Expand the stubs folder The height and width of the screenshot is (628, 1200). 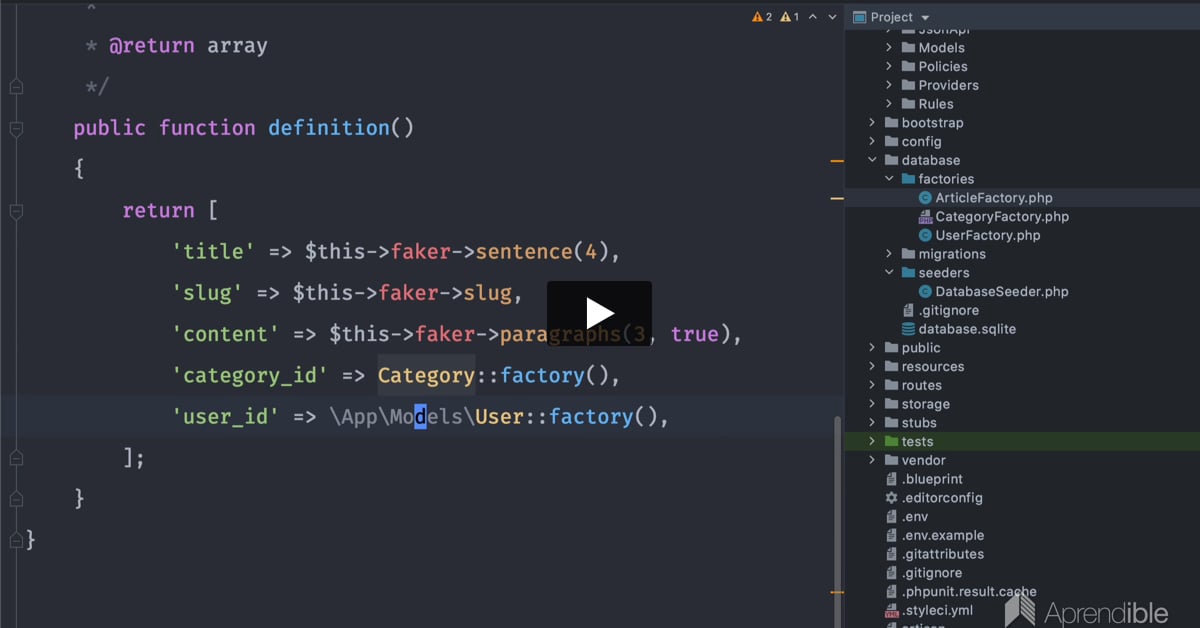872,423
